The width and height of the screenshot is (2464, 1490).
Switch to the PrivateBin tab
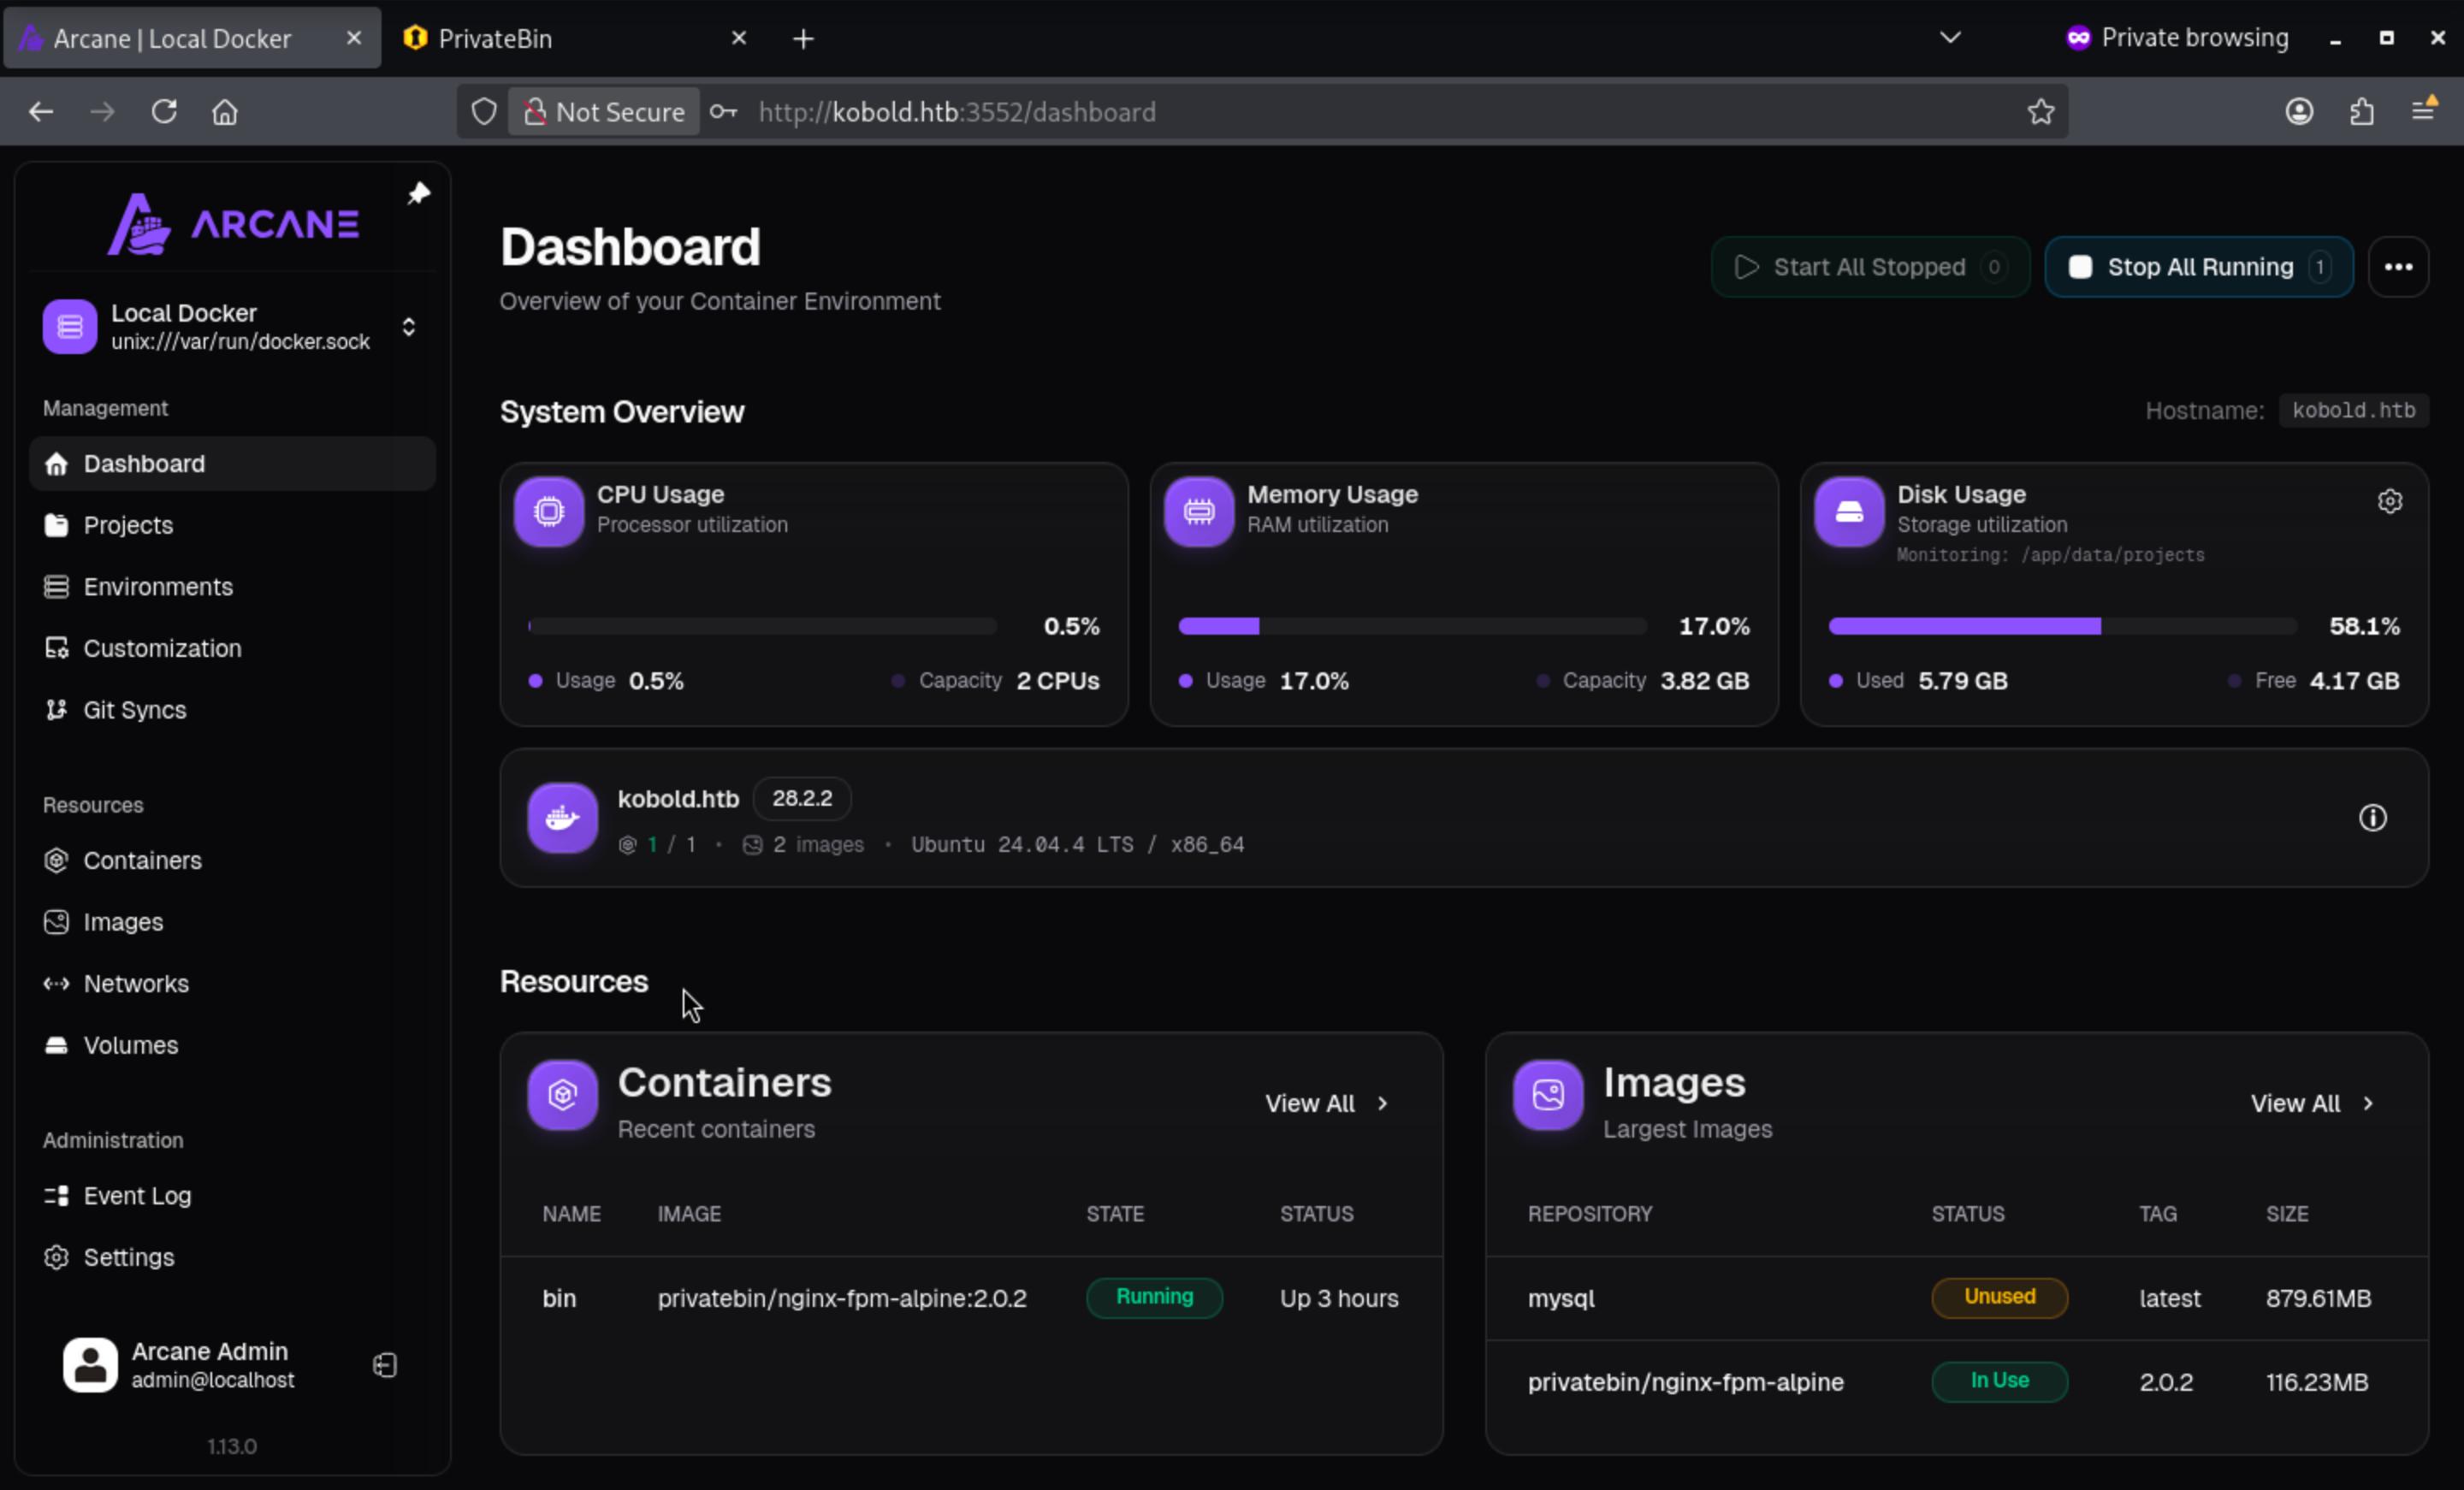point(495,38)
